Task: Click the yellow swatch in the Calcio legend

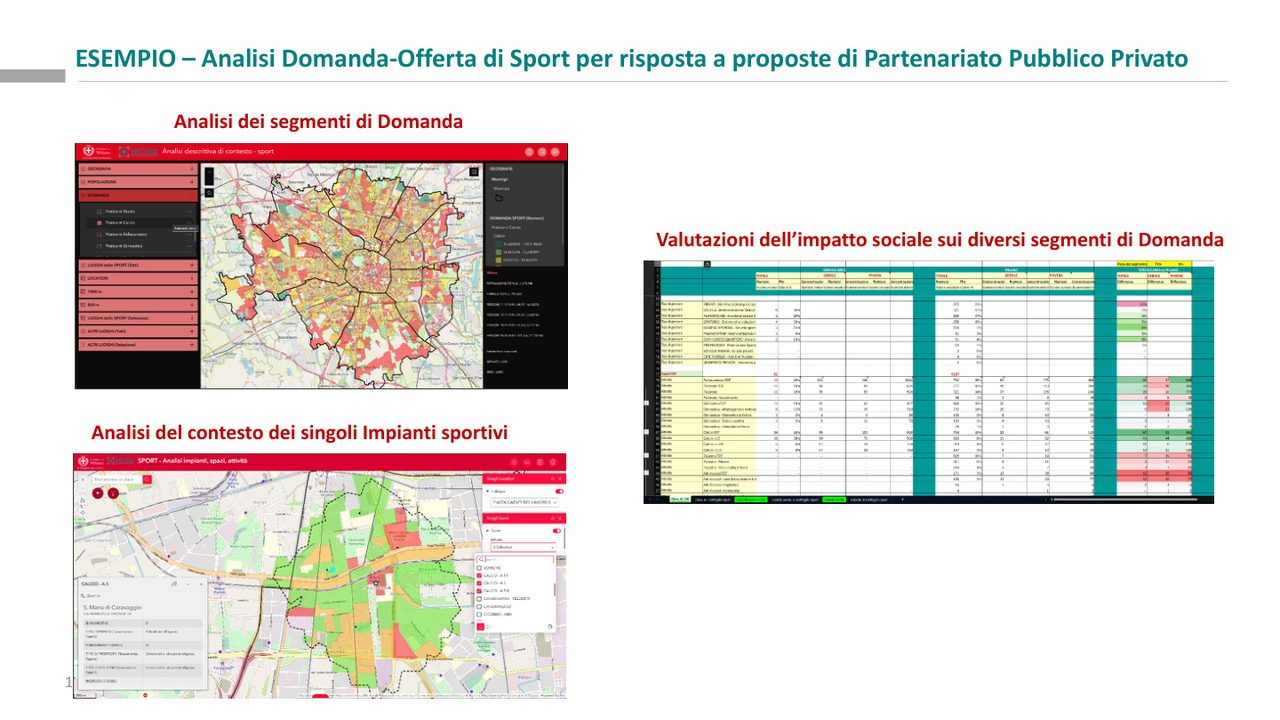Action: 499,260
